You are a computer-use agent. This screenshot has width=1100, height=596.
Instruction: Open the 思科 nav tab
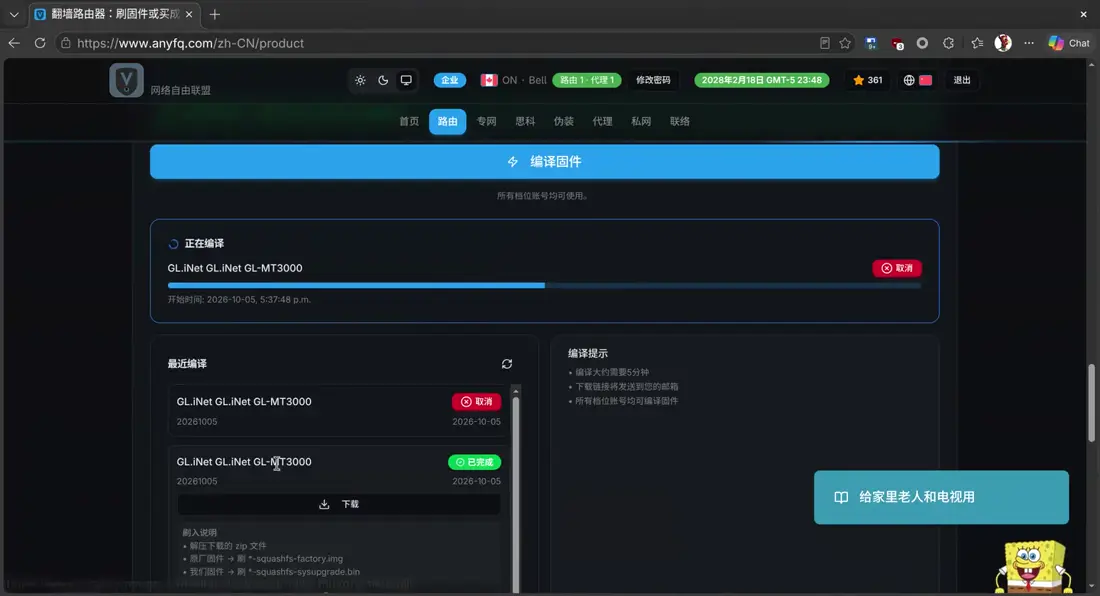[x=525, y=121]
